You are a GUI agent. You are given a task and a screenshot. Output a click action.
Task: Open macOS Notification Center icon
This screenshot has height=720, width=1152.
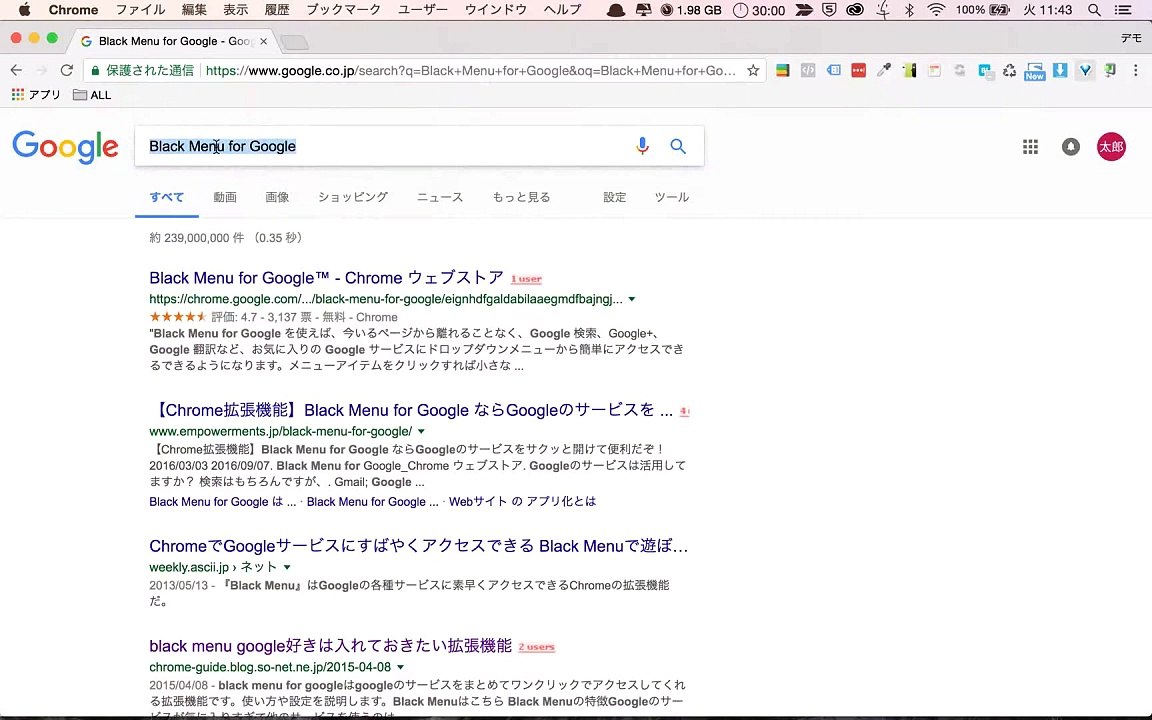[x=1123, y=10]
